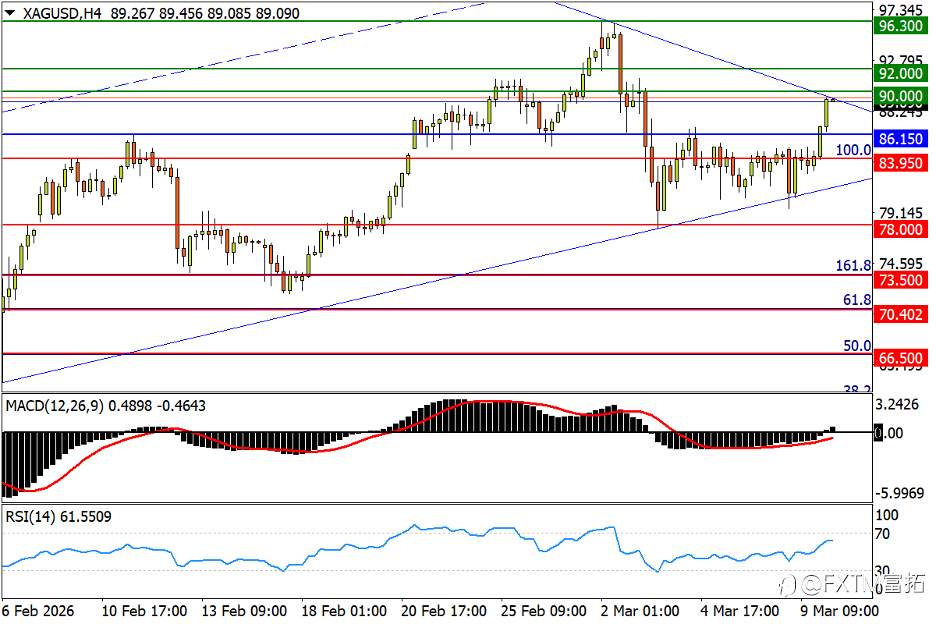Click the 25 Feb 09:00 time label
The width and height of the screenshot is (936, 624).
543,611
